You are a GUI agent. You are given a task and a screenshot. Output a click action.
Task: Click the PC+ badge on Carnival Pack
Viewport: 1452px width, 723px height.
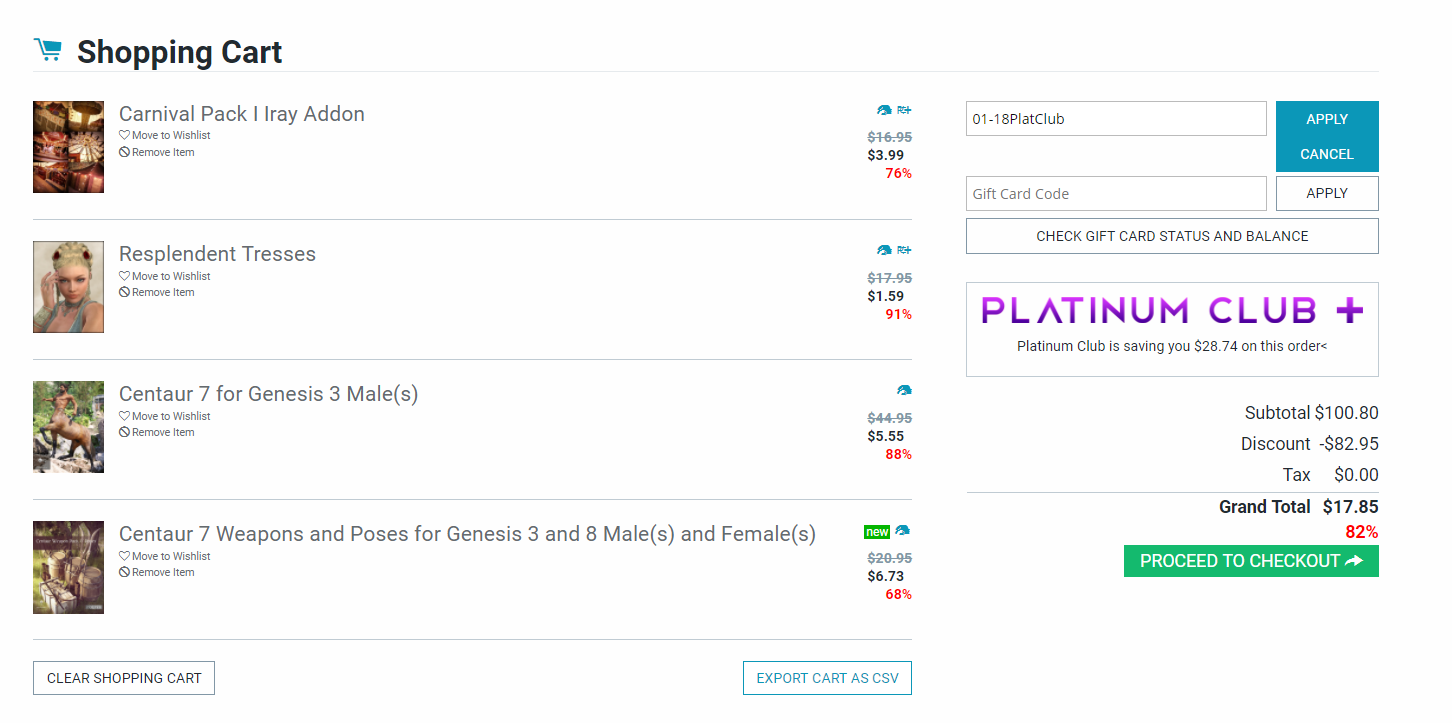pos(904,110)
